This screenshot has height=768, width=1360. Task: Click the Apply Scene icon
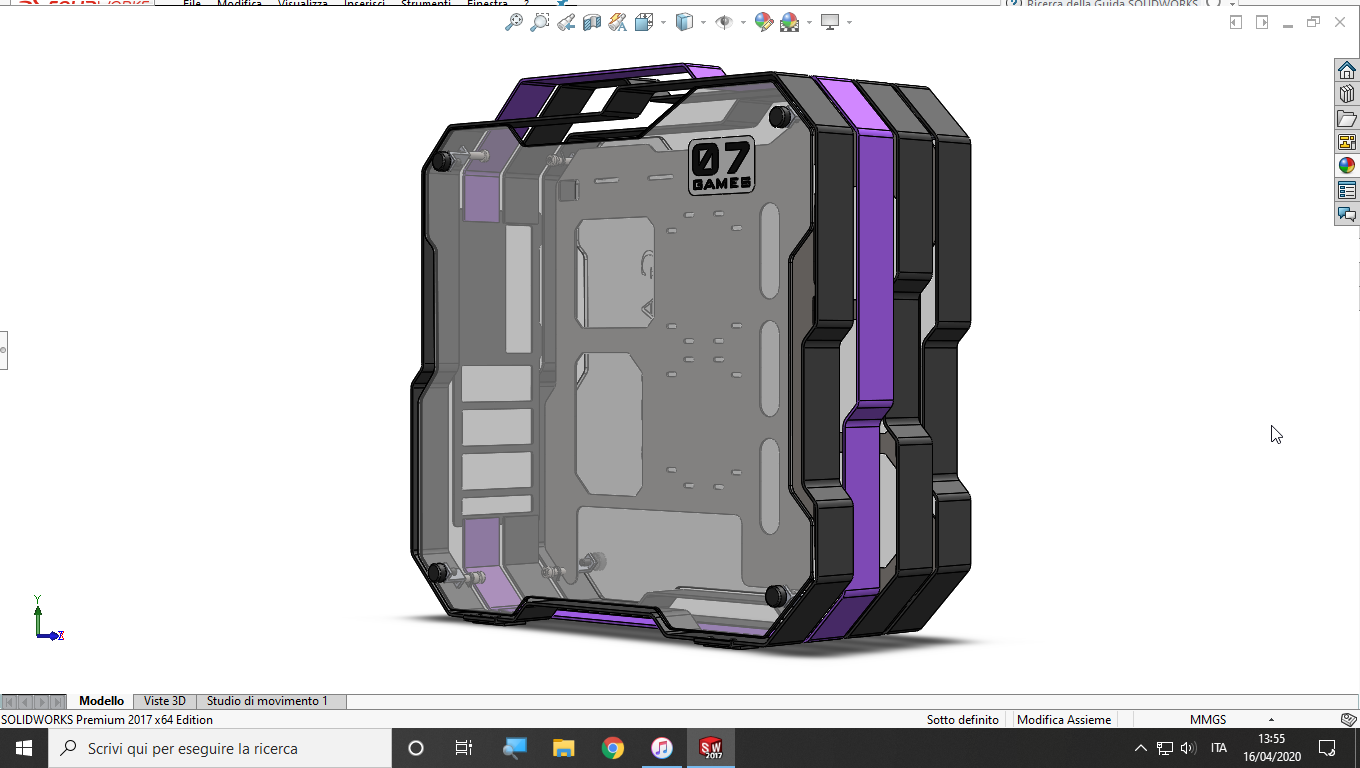click(789, 22)
